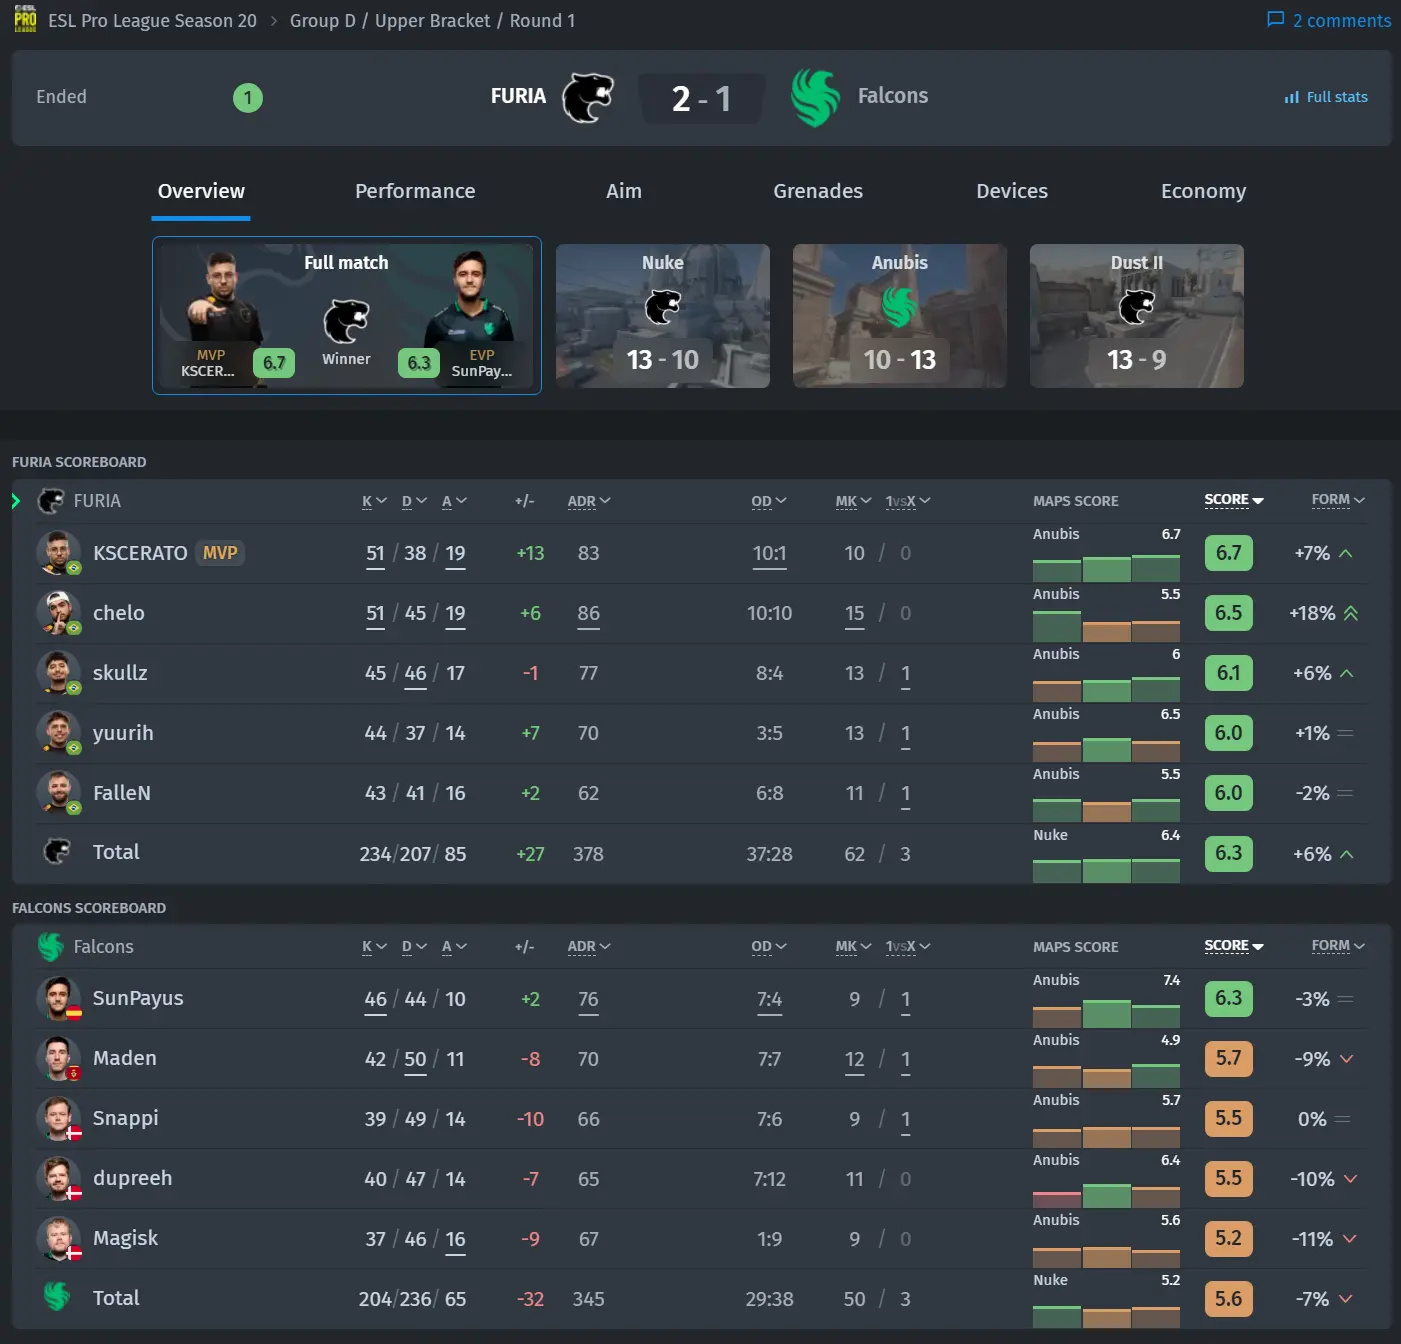Click the MVP tag next to KSCERATO
Viewport: 1401px width, 1344px height.
tap(220, 553)
